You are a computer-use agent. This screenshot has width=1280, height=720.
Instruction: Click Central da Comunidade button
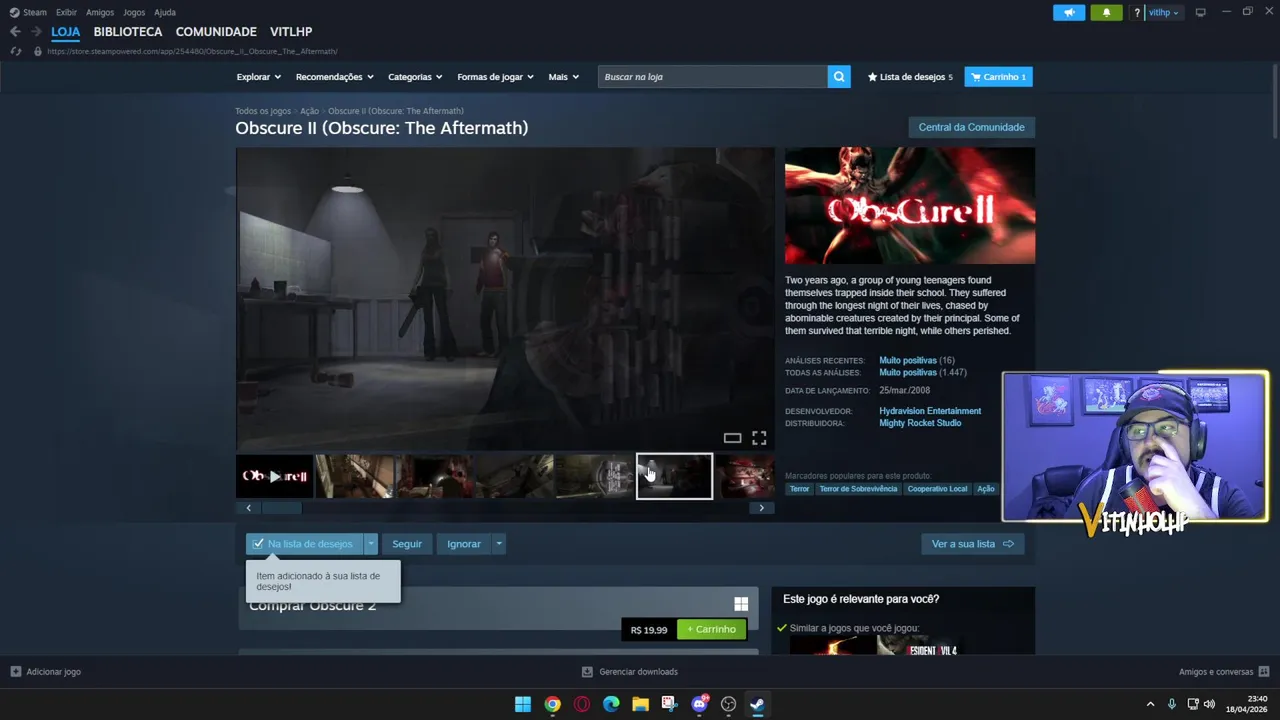pos(971,127)
